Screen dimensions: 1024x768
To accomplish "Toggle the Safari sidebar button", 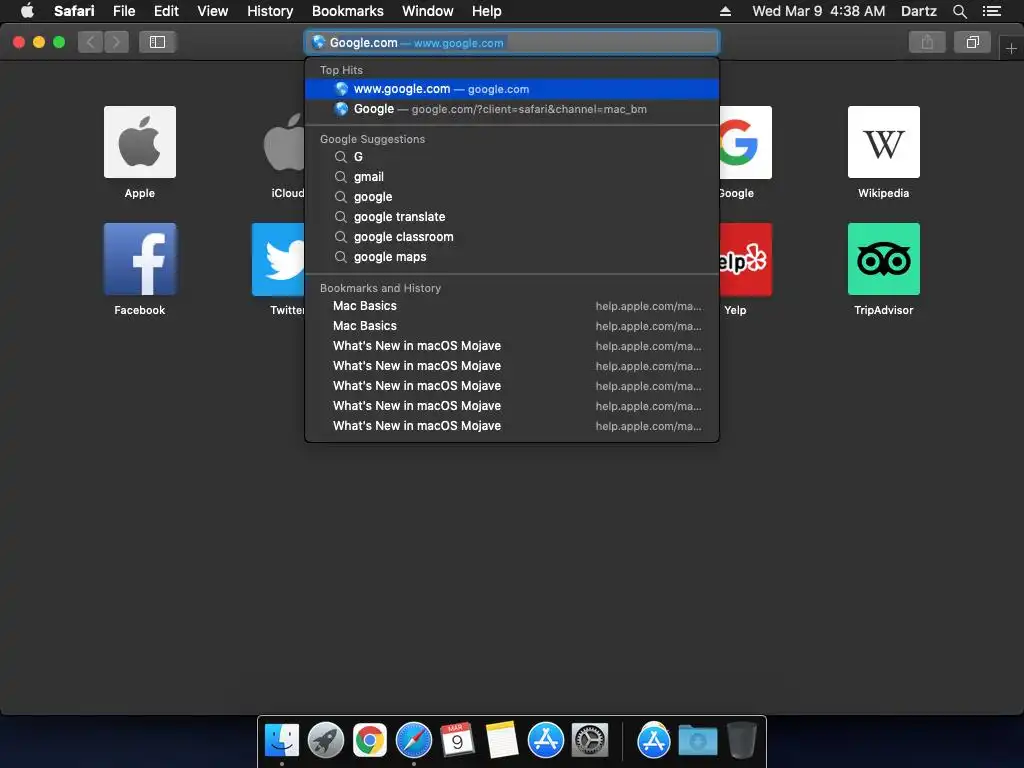I will [157, 42].
